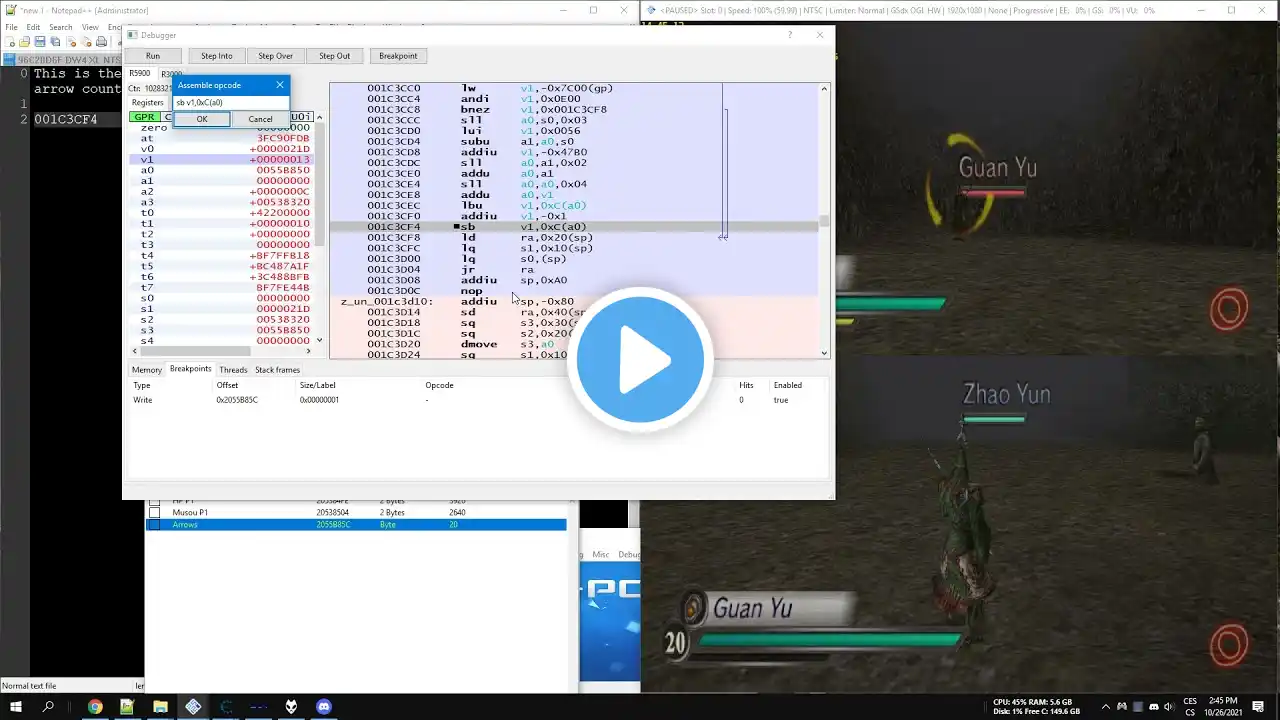1280x720 pixels.
Task: Click the PCSX2 Misc menu
Action: (601, 554)
